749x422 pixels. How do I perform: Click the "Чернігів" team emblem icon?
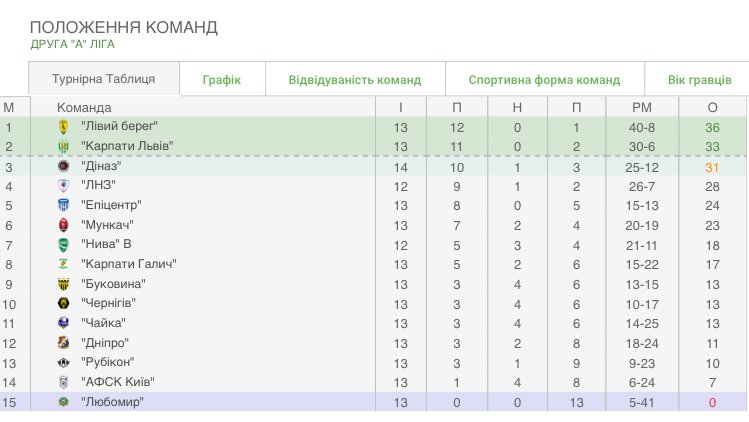click(x=63, y=303)
